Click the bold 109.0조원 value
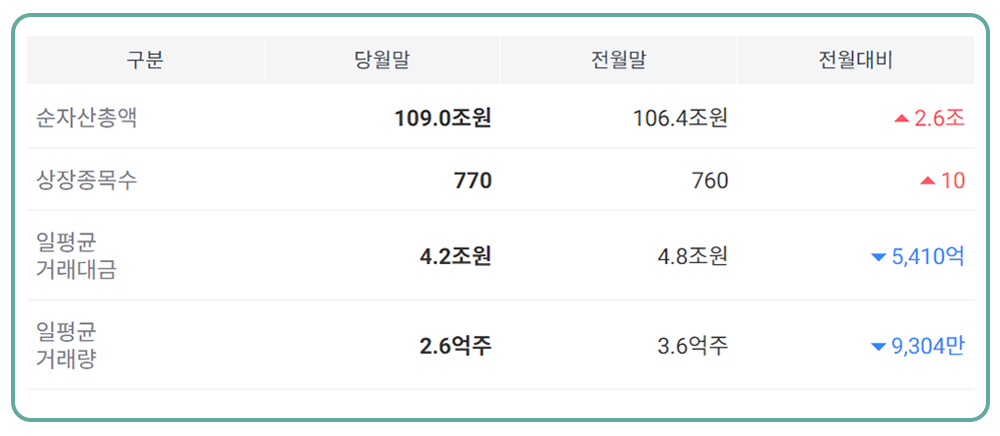 (442, 118)
